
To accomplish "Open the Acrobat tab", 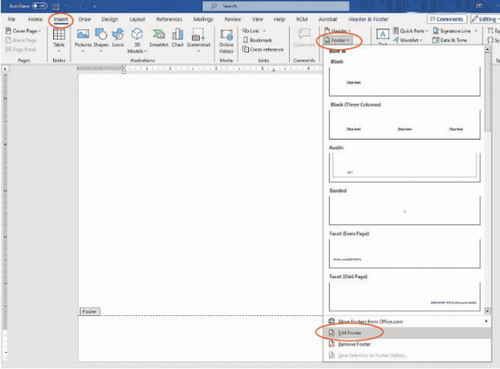I will [x=328, y=19].
